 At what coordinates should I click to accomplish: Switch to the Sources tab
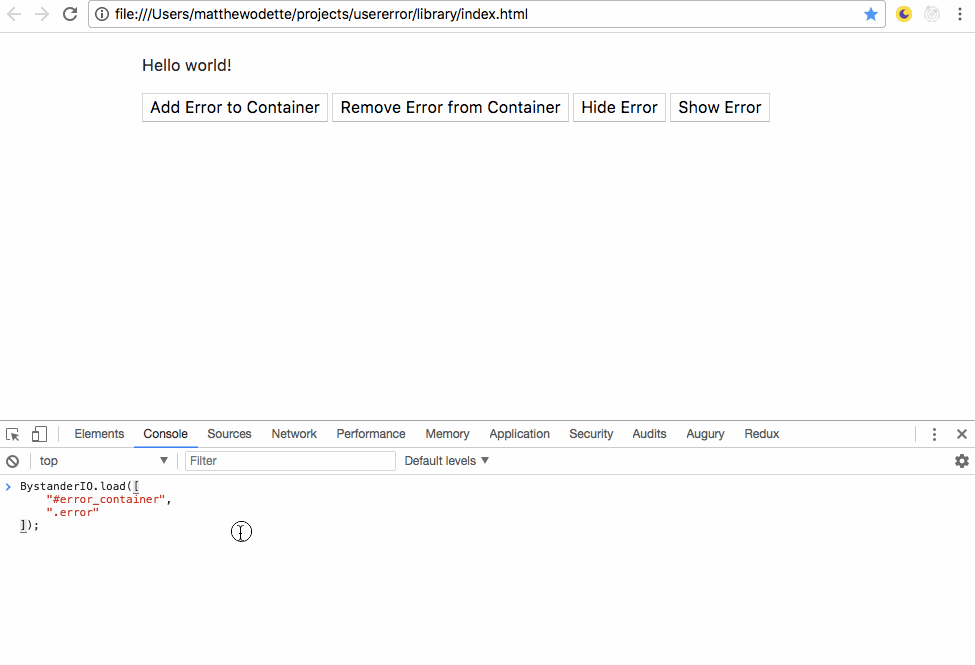(229, 434)
